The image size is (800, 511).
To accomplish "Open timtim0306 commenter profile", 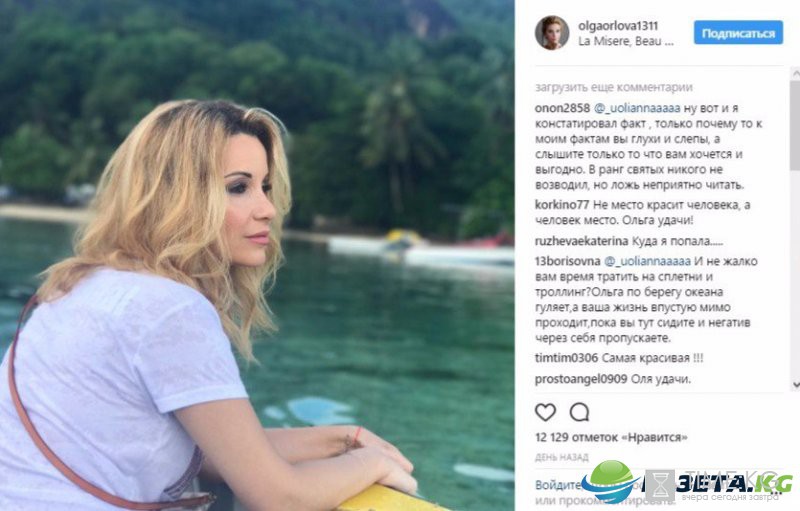I will point(566,358).
